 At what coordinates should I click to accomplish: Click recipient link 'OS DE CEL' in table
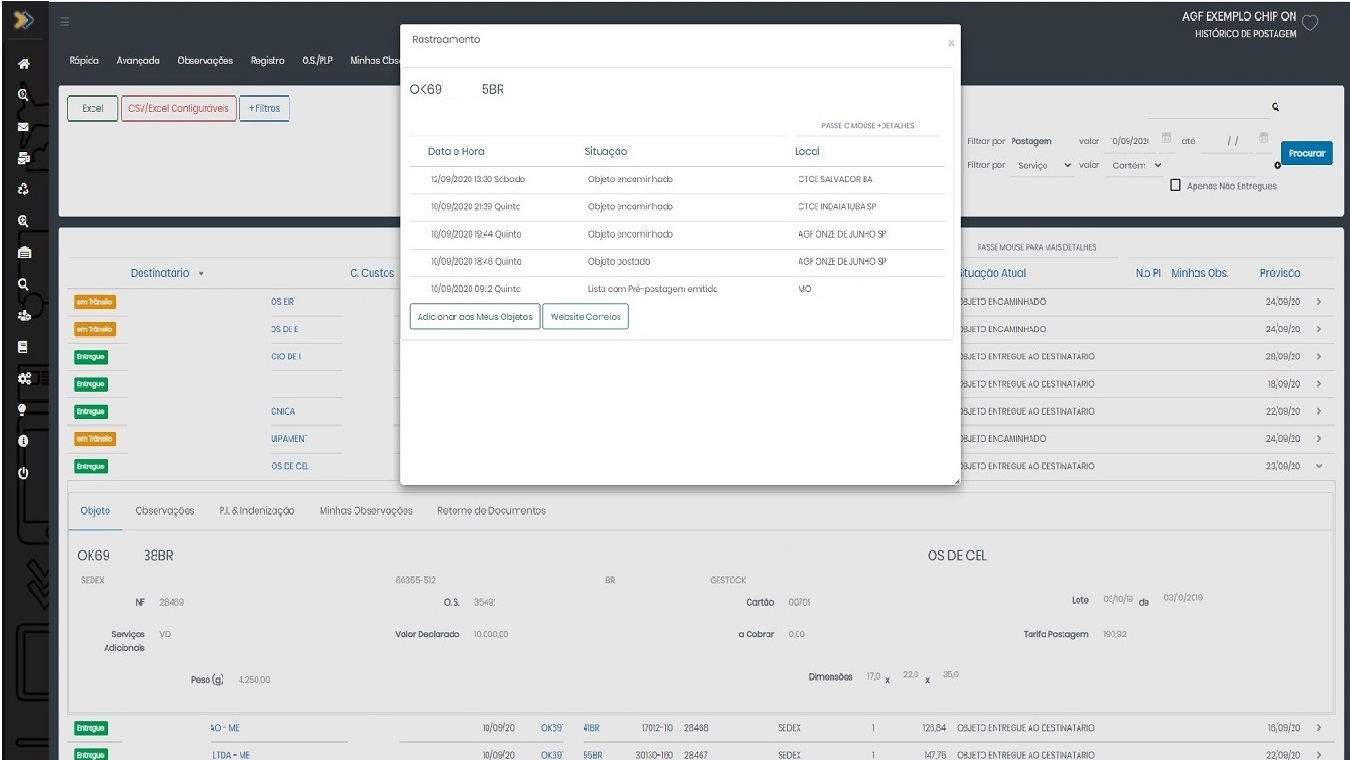[290, 466]
